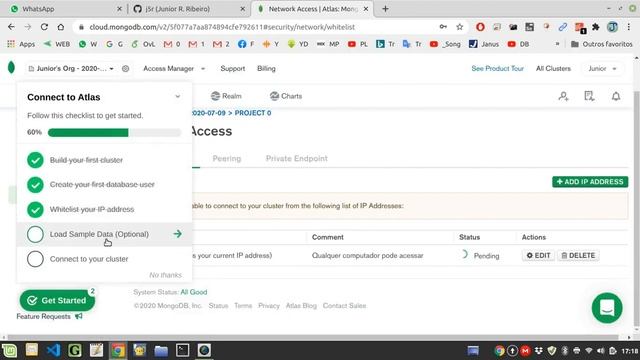Open the Chrome profile avatar
640x360 pixels.
pos(612,27)
